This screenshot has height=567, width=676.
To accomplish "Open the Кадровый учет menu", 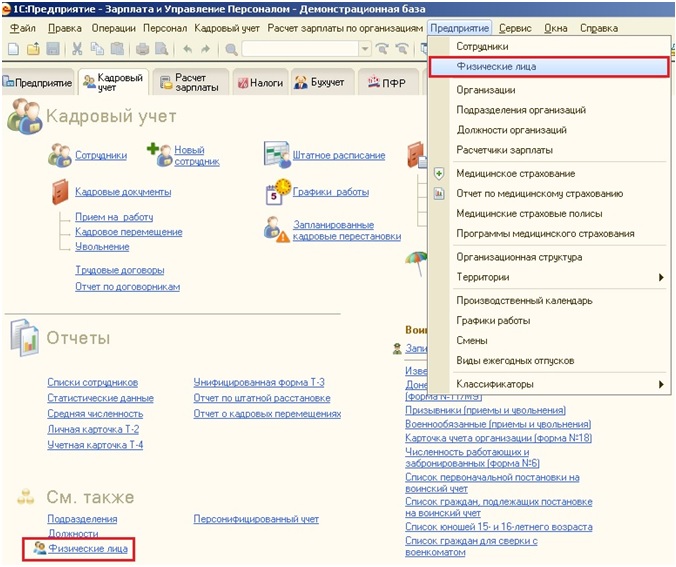I will click(x=227, y=28).
